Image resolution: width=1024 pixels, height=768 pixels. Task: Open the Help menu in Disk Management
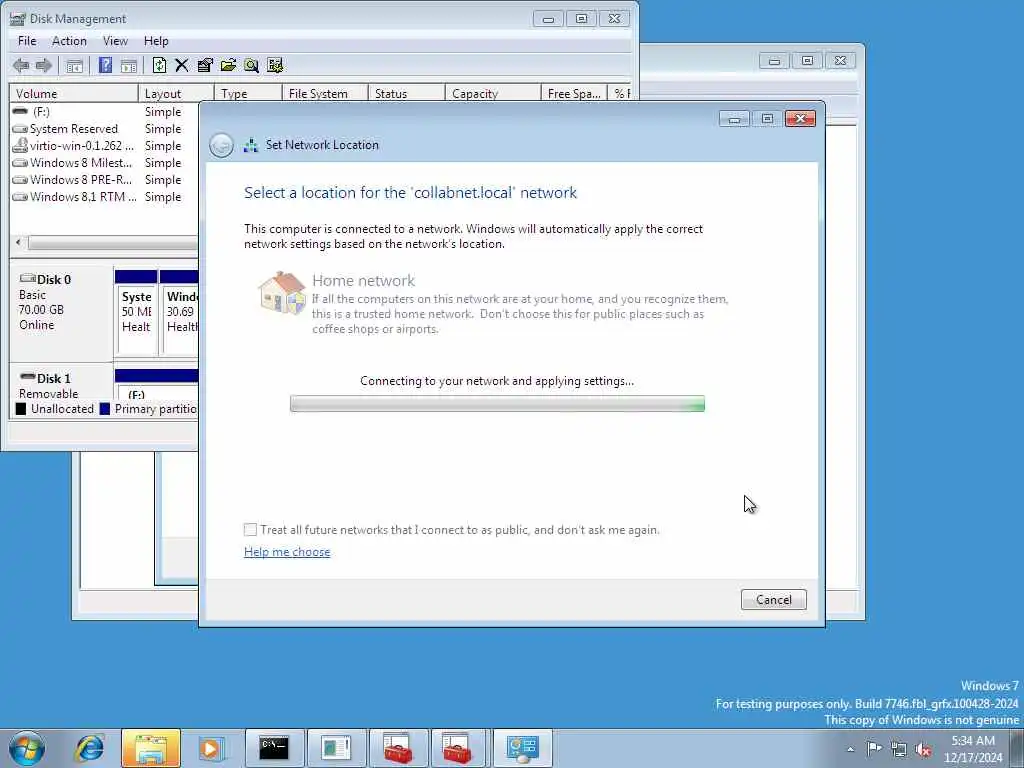[156, 41]
